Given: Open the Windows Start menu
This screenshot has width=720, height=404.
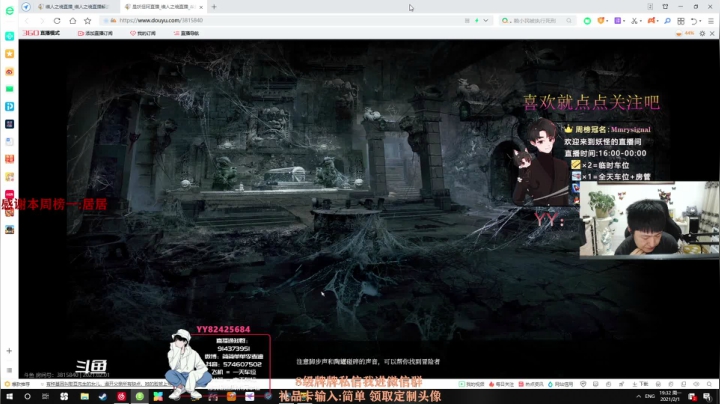Looking at the screenshot, I should (x=9, y=396).
